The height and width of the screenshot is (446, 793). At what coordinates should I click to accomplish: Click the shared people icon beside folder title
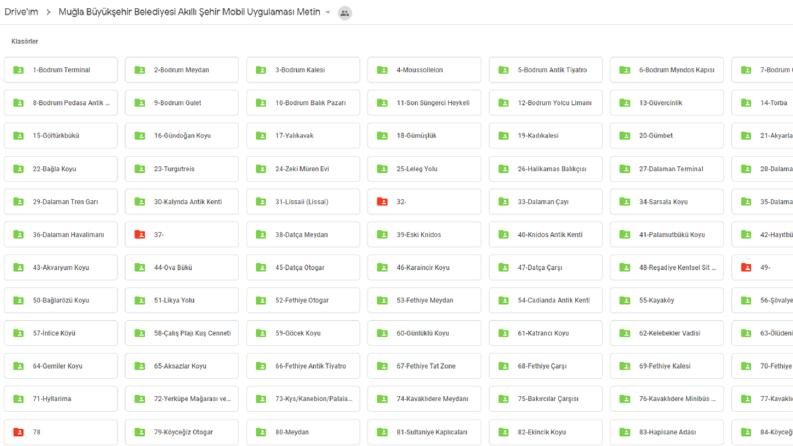tap(344, 13)
